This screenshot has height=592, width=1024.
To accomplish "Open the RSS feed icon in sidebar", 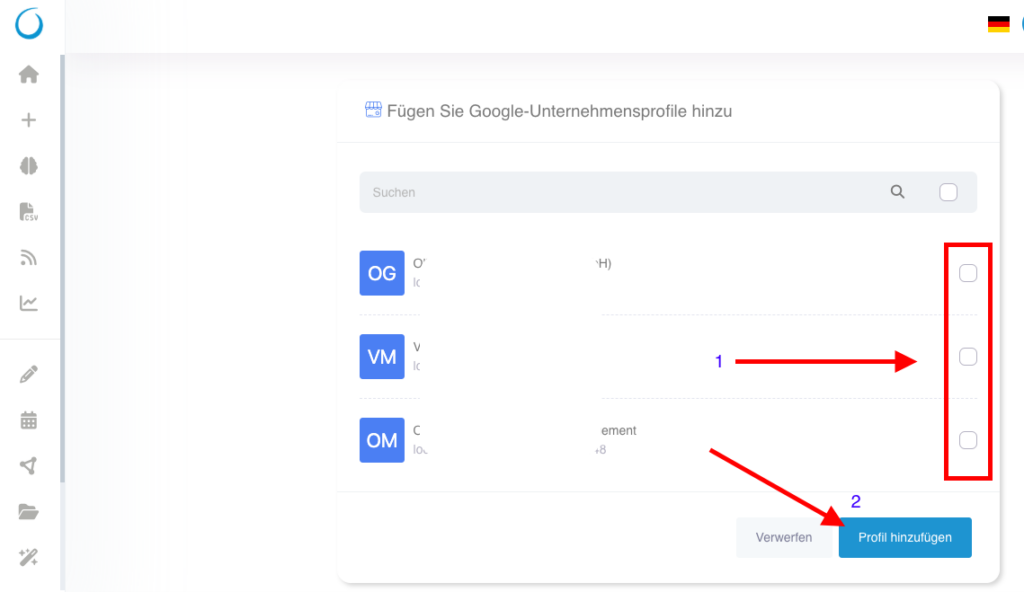I will coord(29,257).
